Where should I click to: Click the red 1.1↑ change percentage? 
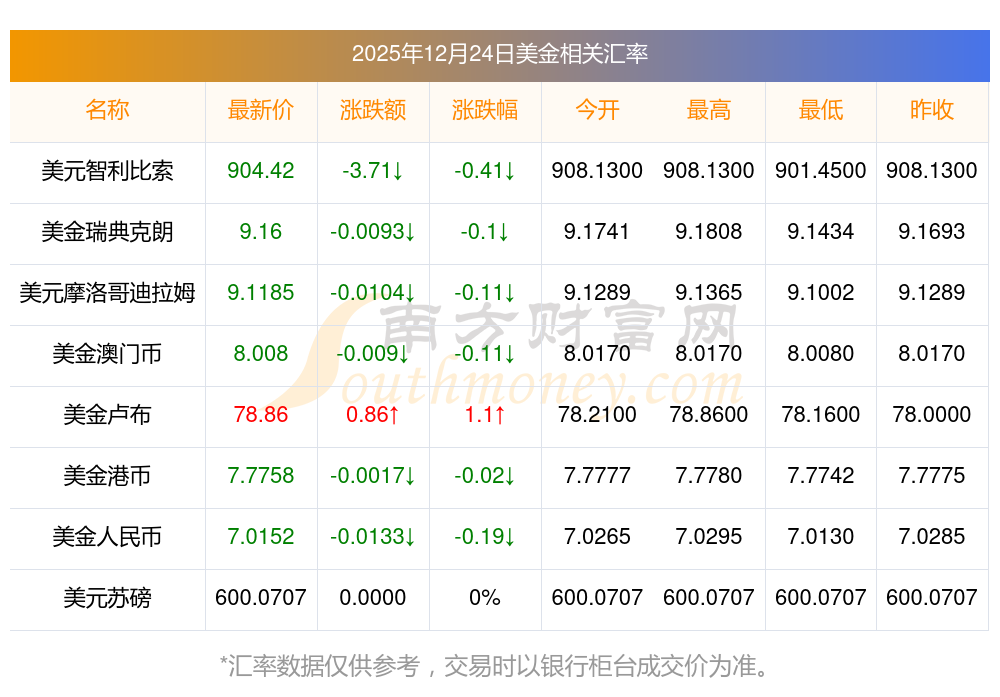point(484,415)
